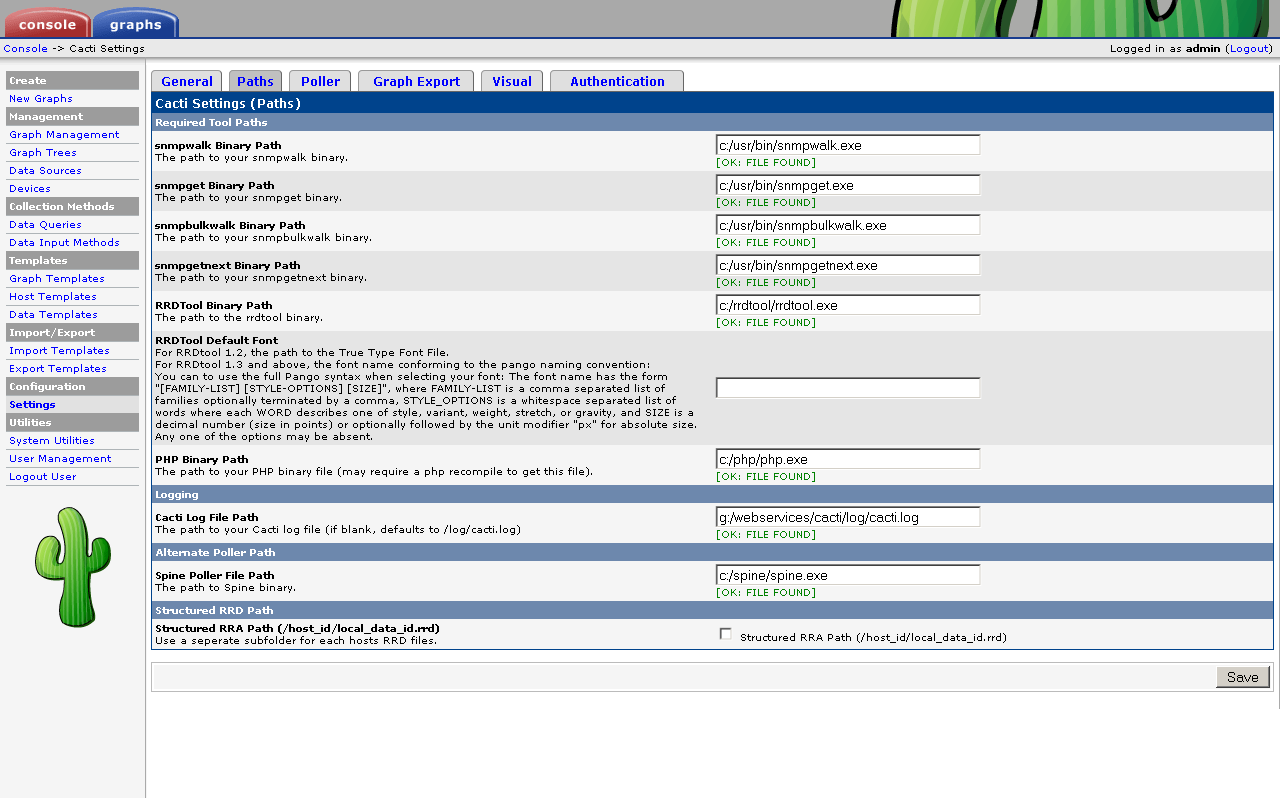
Task: Click the Save button
Action: click(x=1243, y=677)
